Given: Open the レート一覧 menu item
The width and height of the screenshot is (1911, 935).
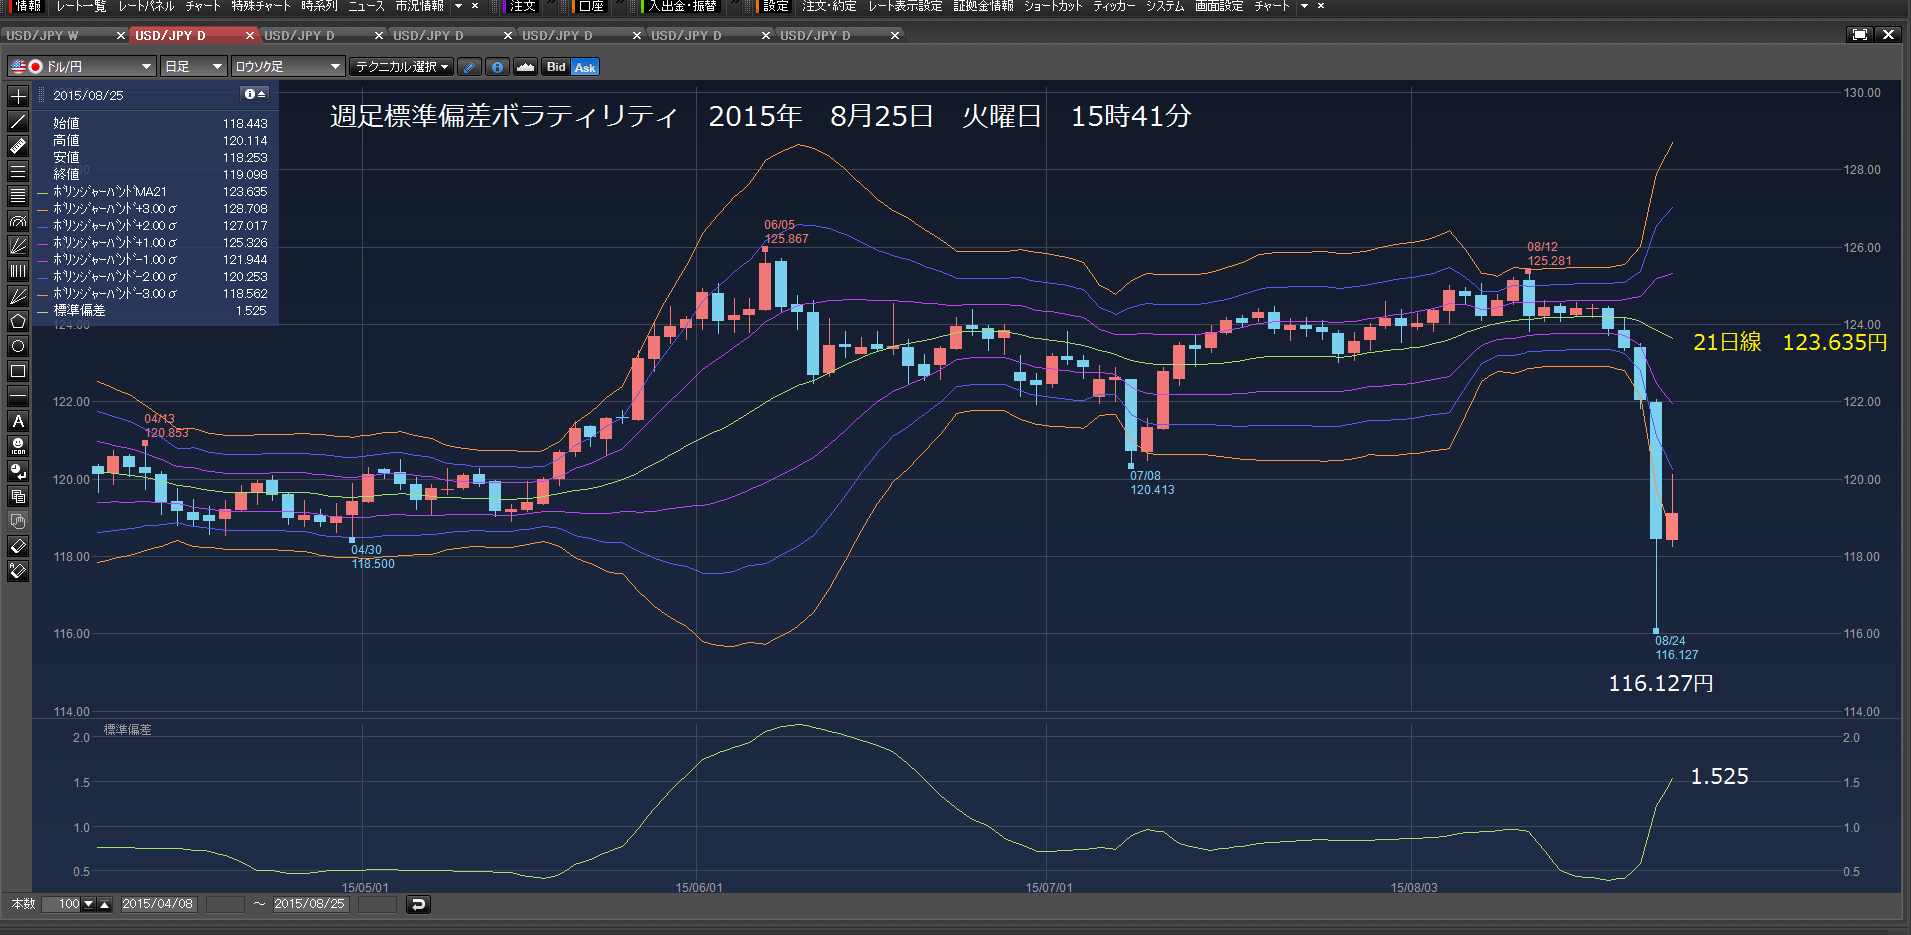Looking at the screenshot, I should [x=81, y=6].
